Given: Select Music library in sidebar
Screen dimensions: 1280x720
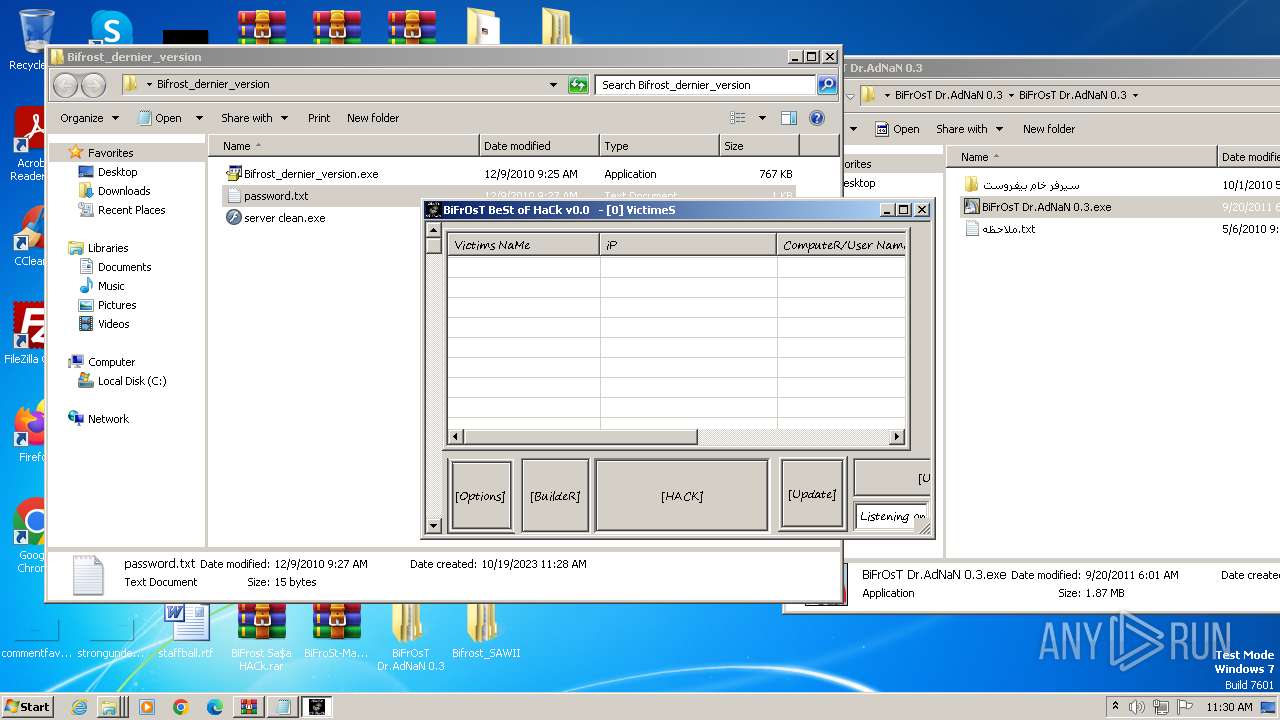Looking at the screenshot, I should (111, 286).
